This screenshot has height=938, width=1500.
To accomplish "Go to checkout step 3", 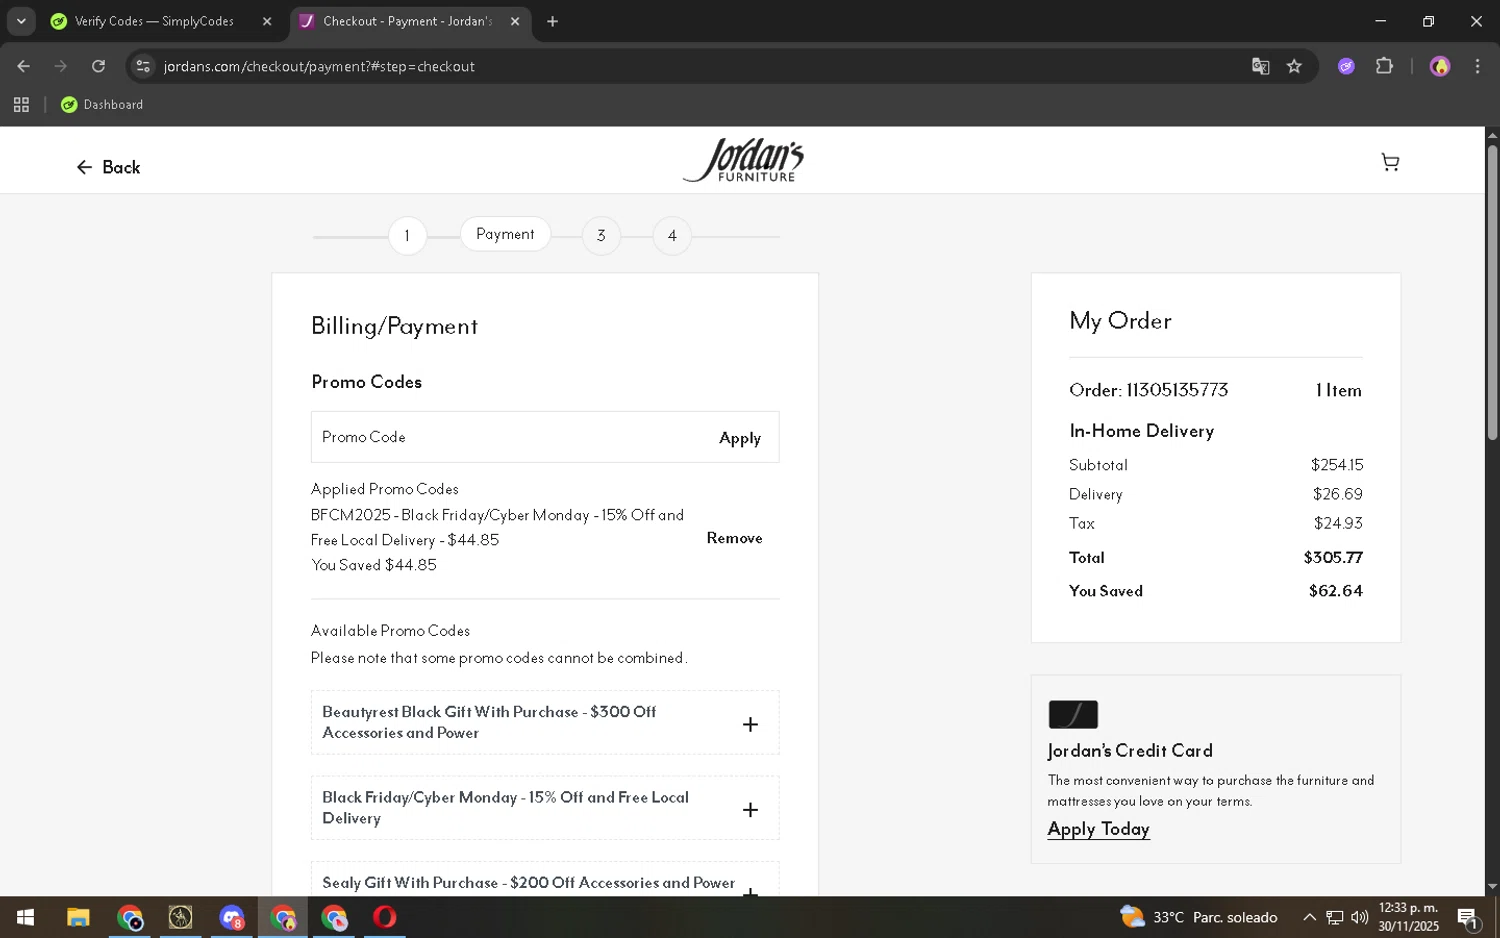I will pos(601,236).
